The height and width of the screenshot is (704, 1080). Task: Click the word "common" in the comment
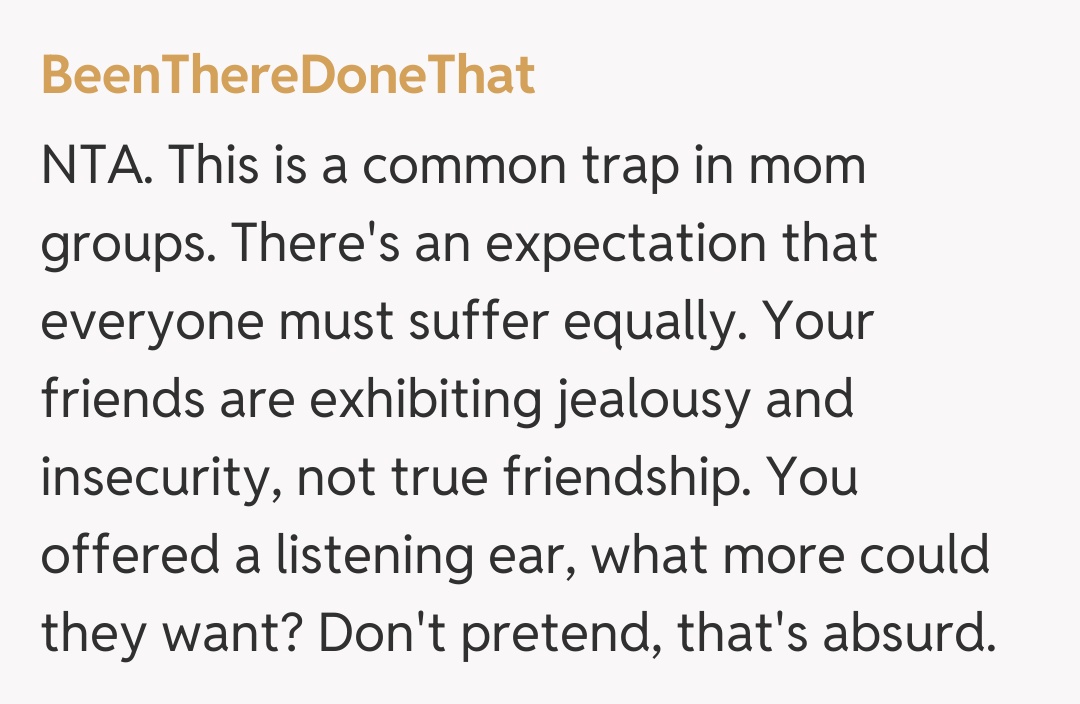[460, 166]
